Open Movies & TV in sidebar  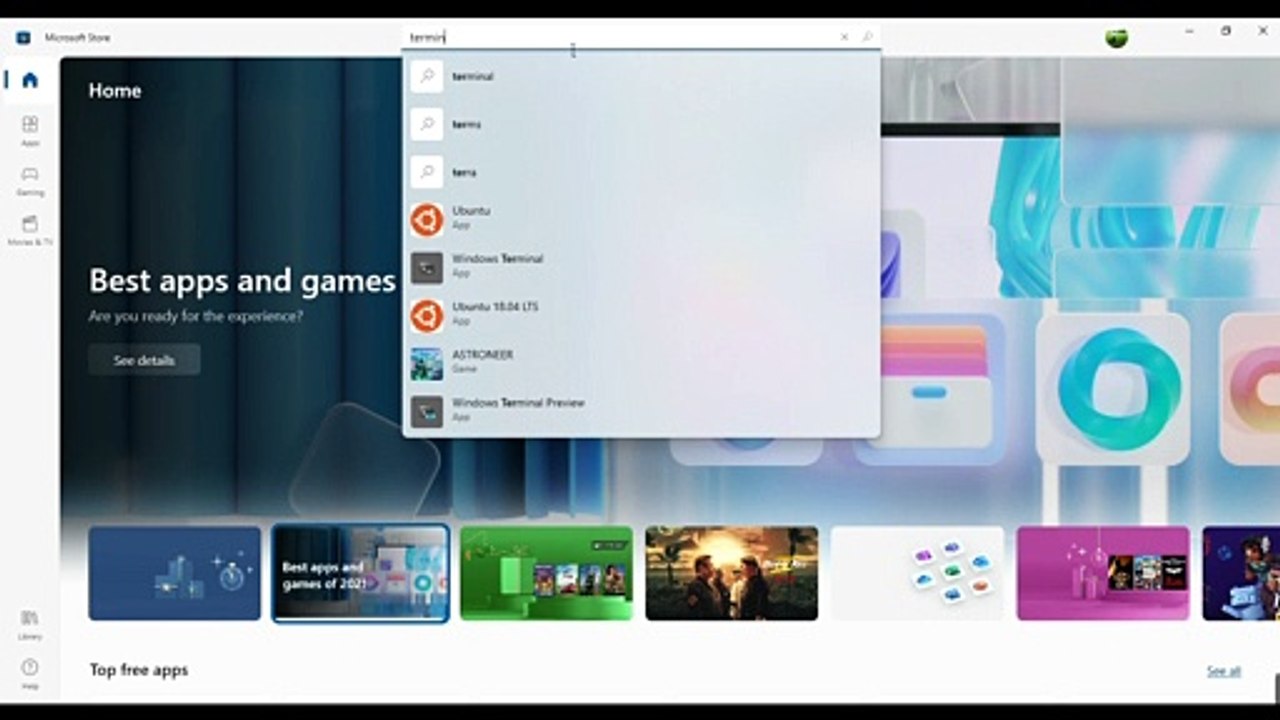30,230
